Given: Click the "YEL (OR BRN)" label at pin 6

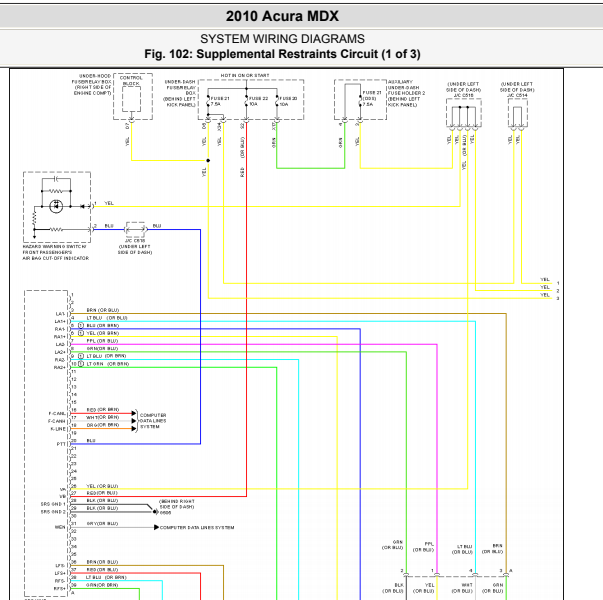Looking at the screenshot, I should click(103, 333).
